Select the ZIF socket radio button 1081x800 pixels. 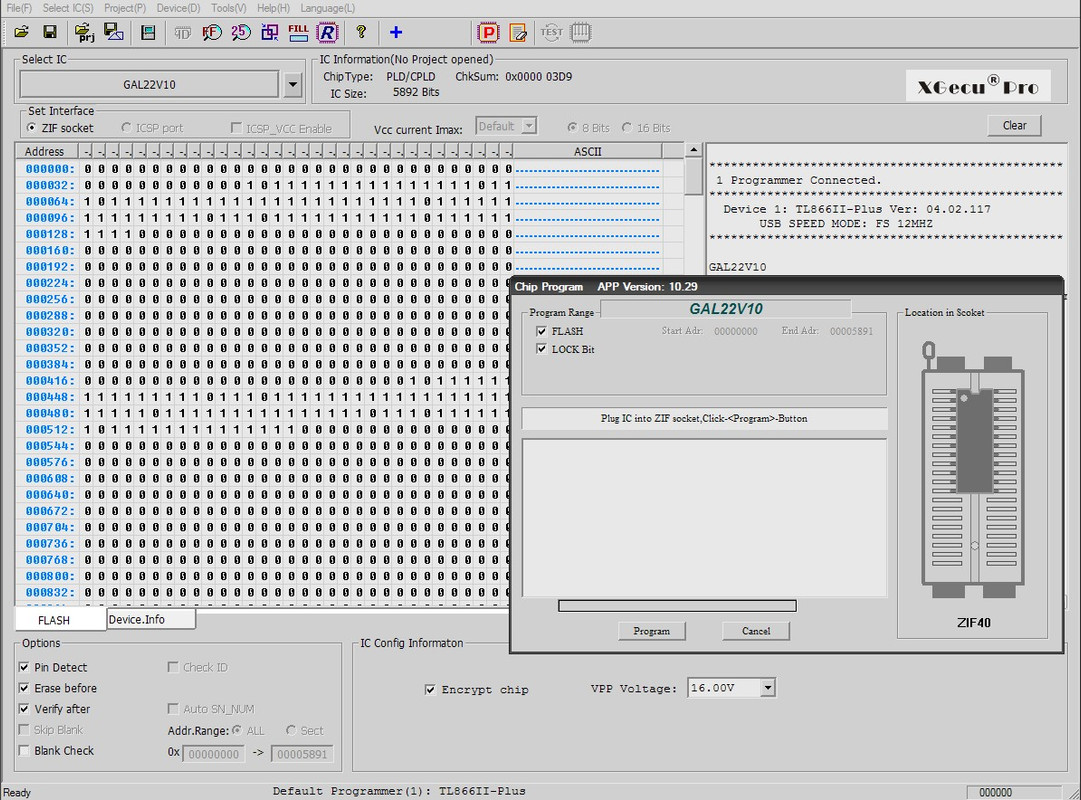31,128
